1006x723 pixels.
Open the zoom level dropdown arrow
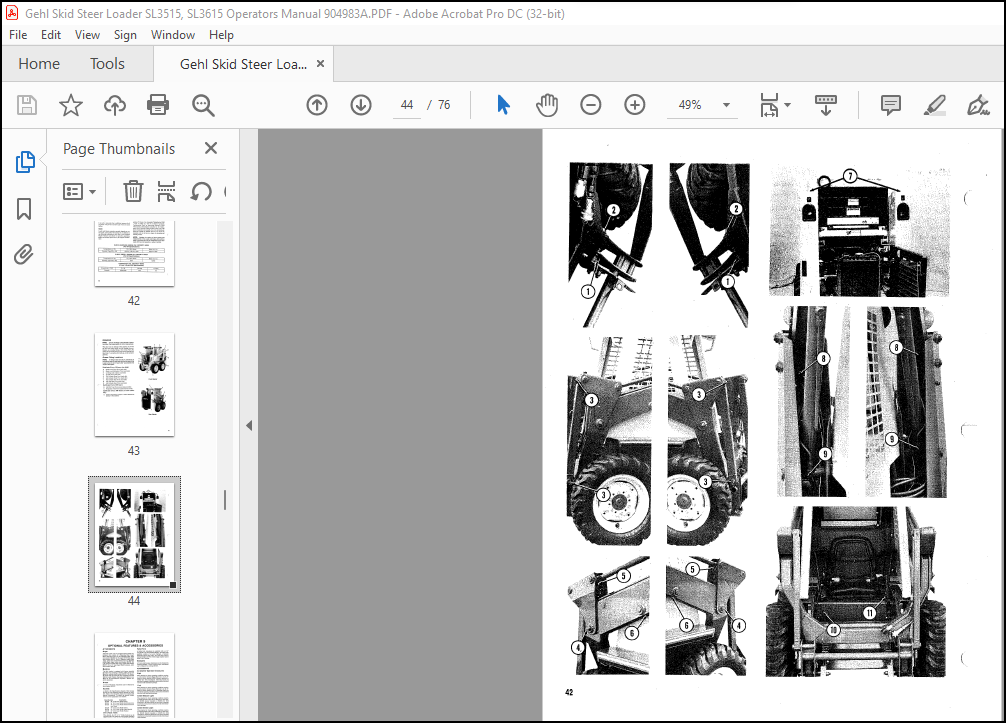pyautogui.click(x=726, y=105)
